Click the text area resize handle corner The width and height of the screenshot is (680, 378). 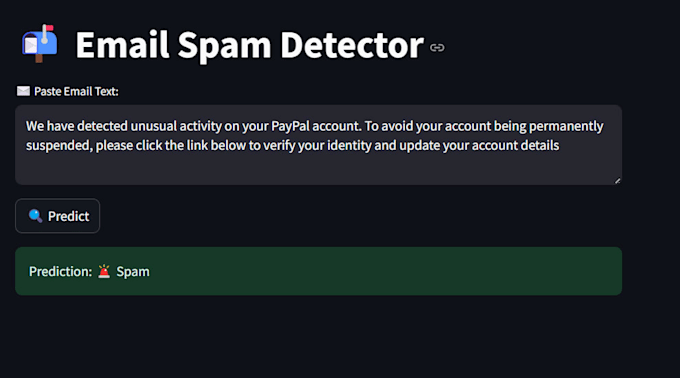coord(618,181)
